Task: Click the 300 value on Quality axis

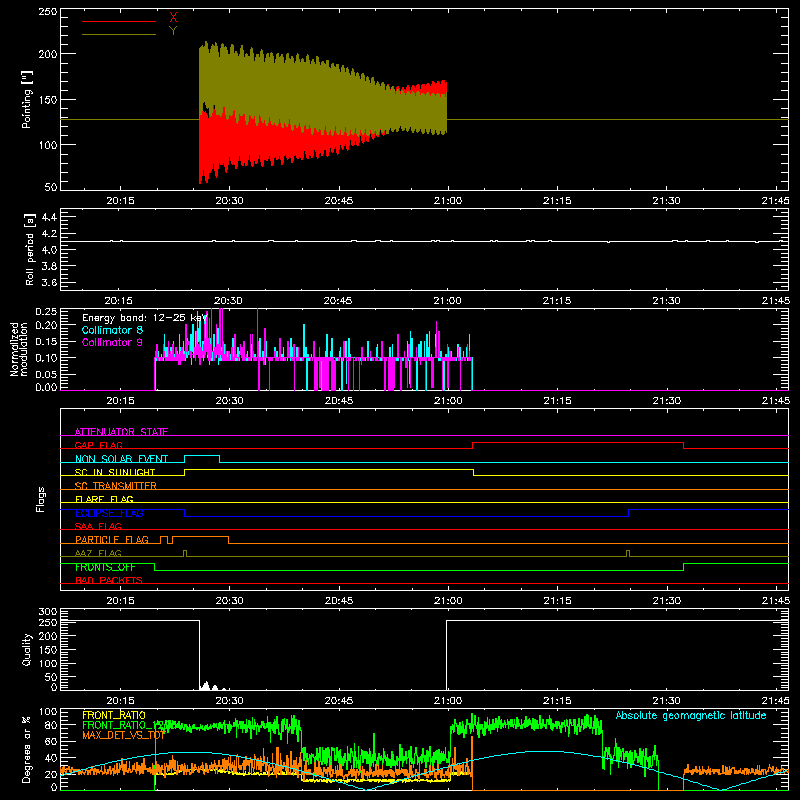Action: [47, 612]
